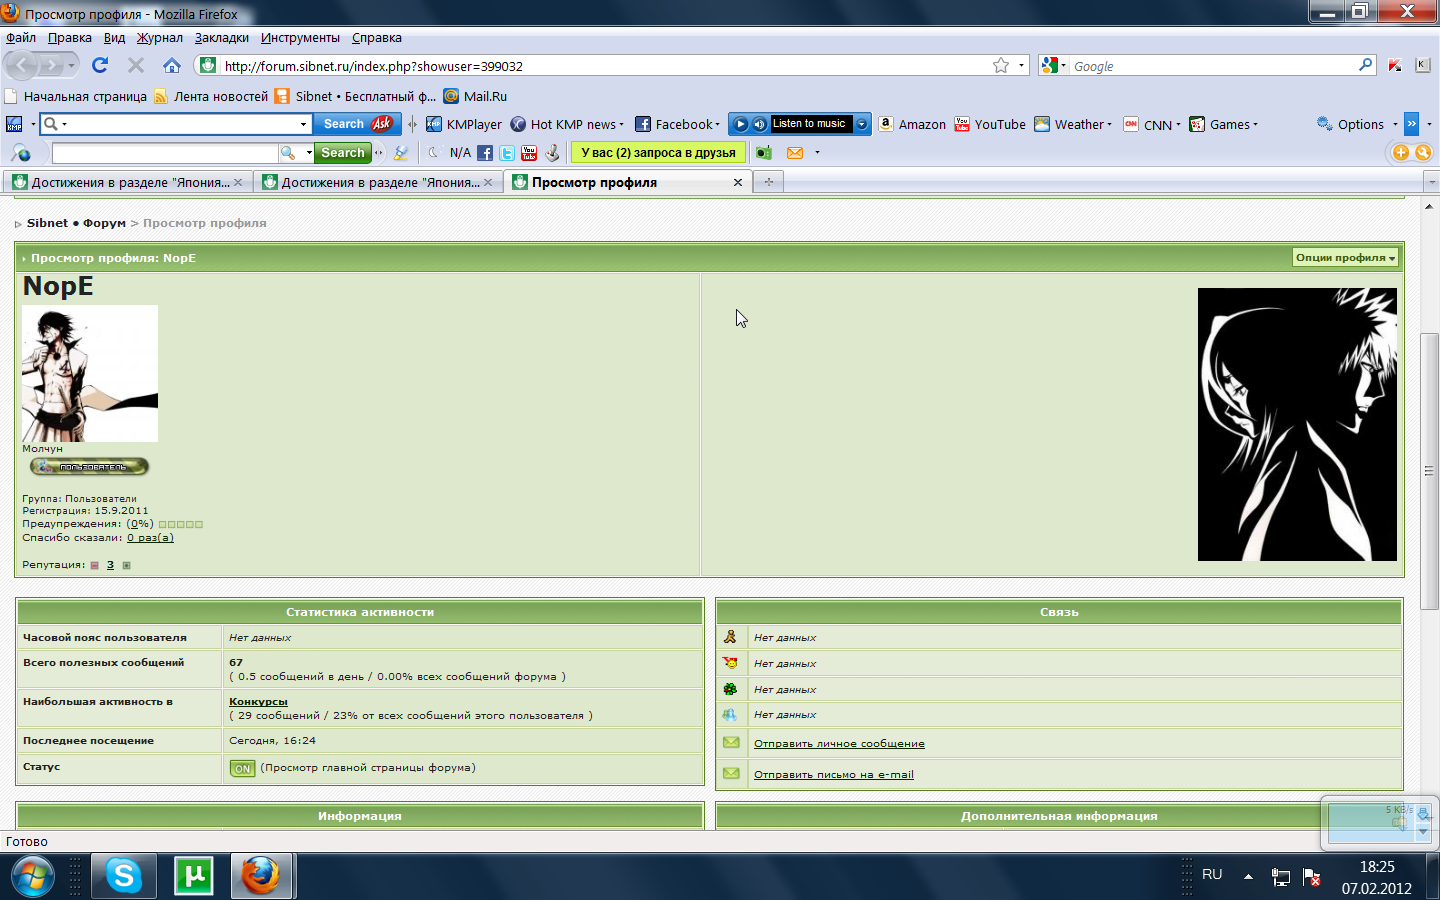The image size is (1440, 900).
Task: Go to Firefox home page
Action: [172, 65]
